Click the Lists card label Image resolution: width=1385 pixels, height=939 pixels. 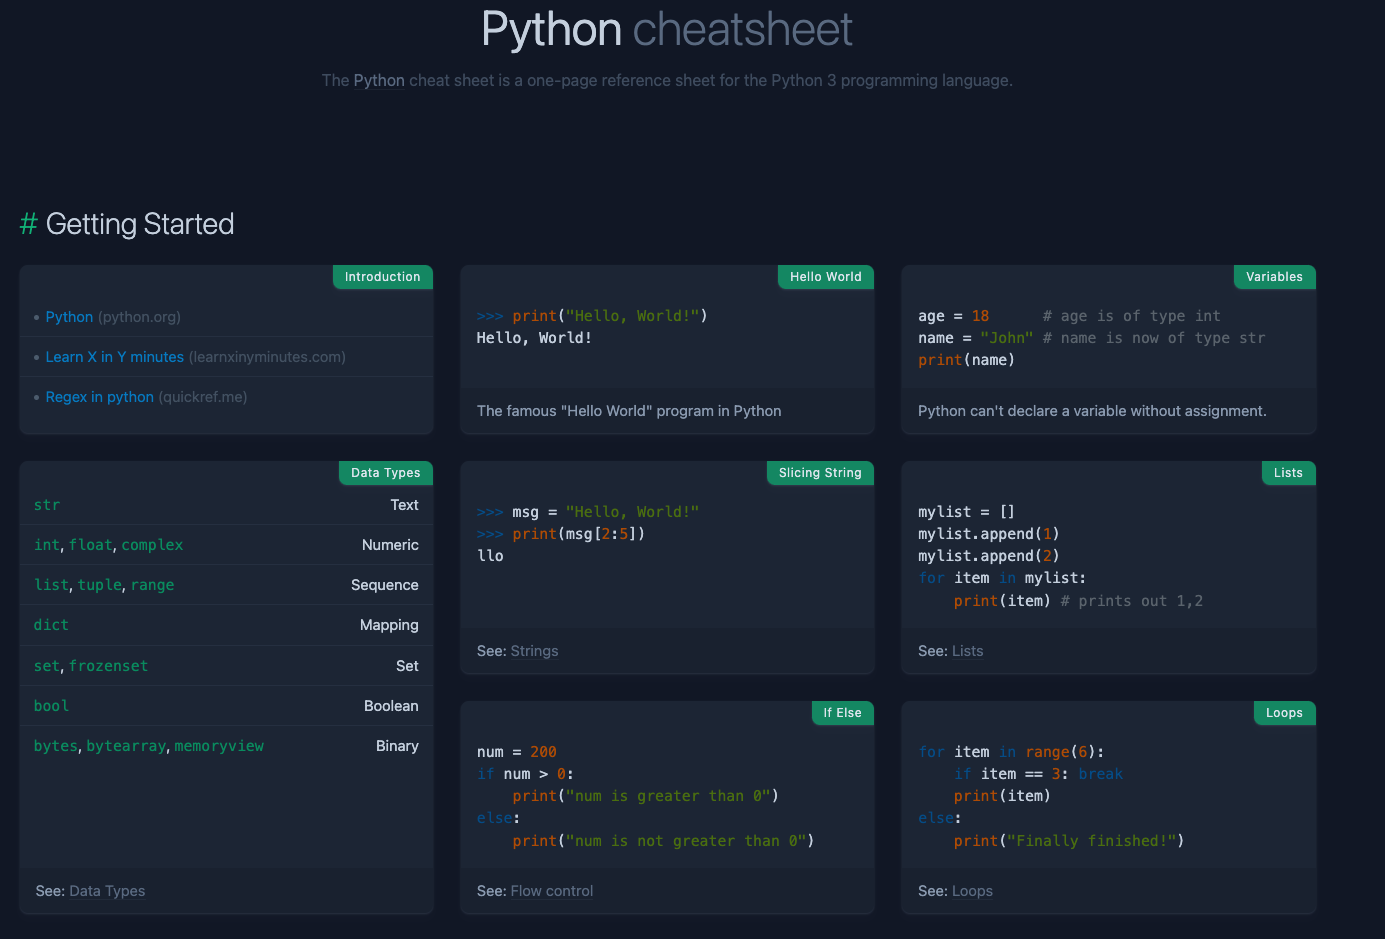1288,473
